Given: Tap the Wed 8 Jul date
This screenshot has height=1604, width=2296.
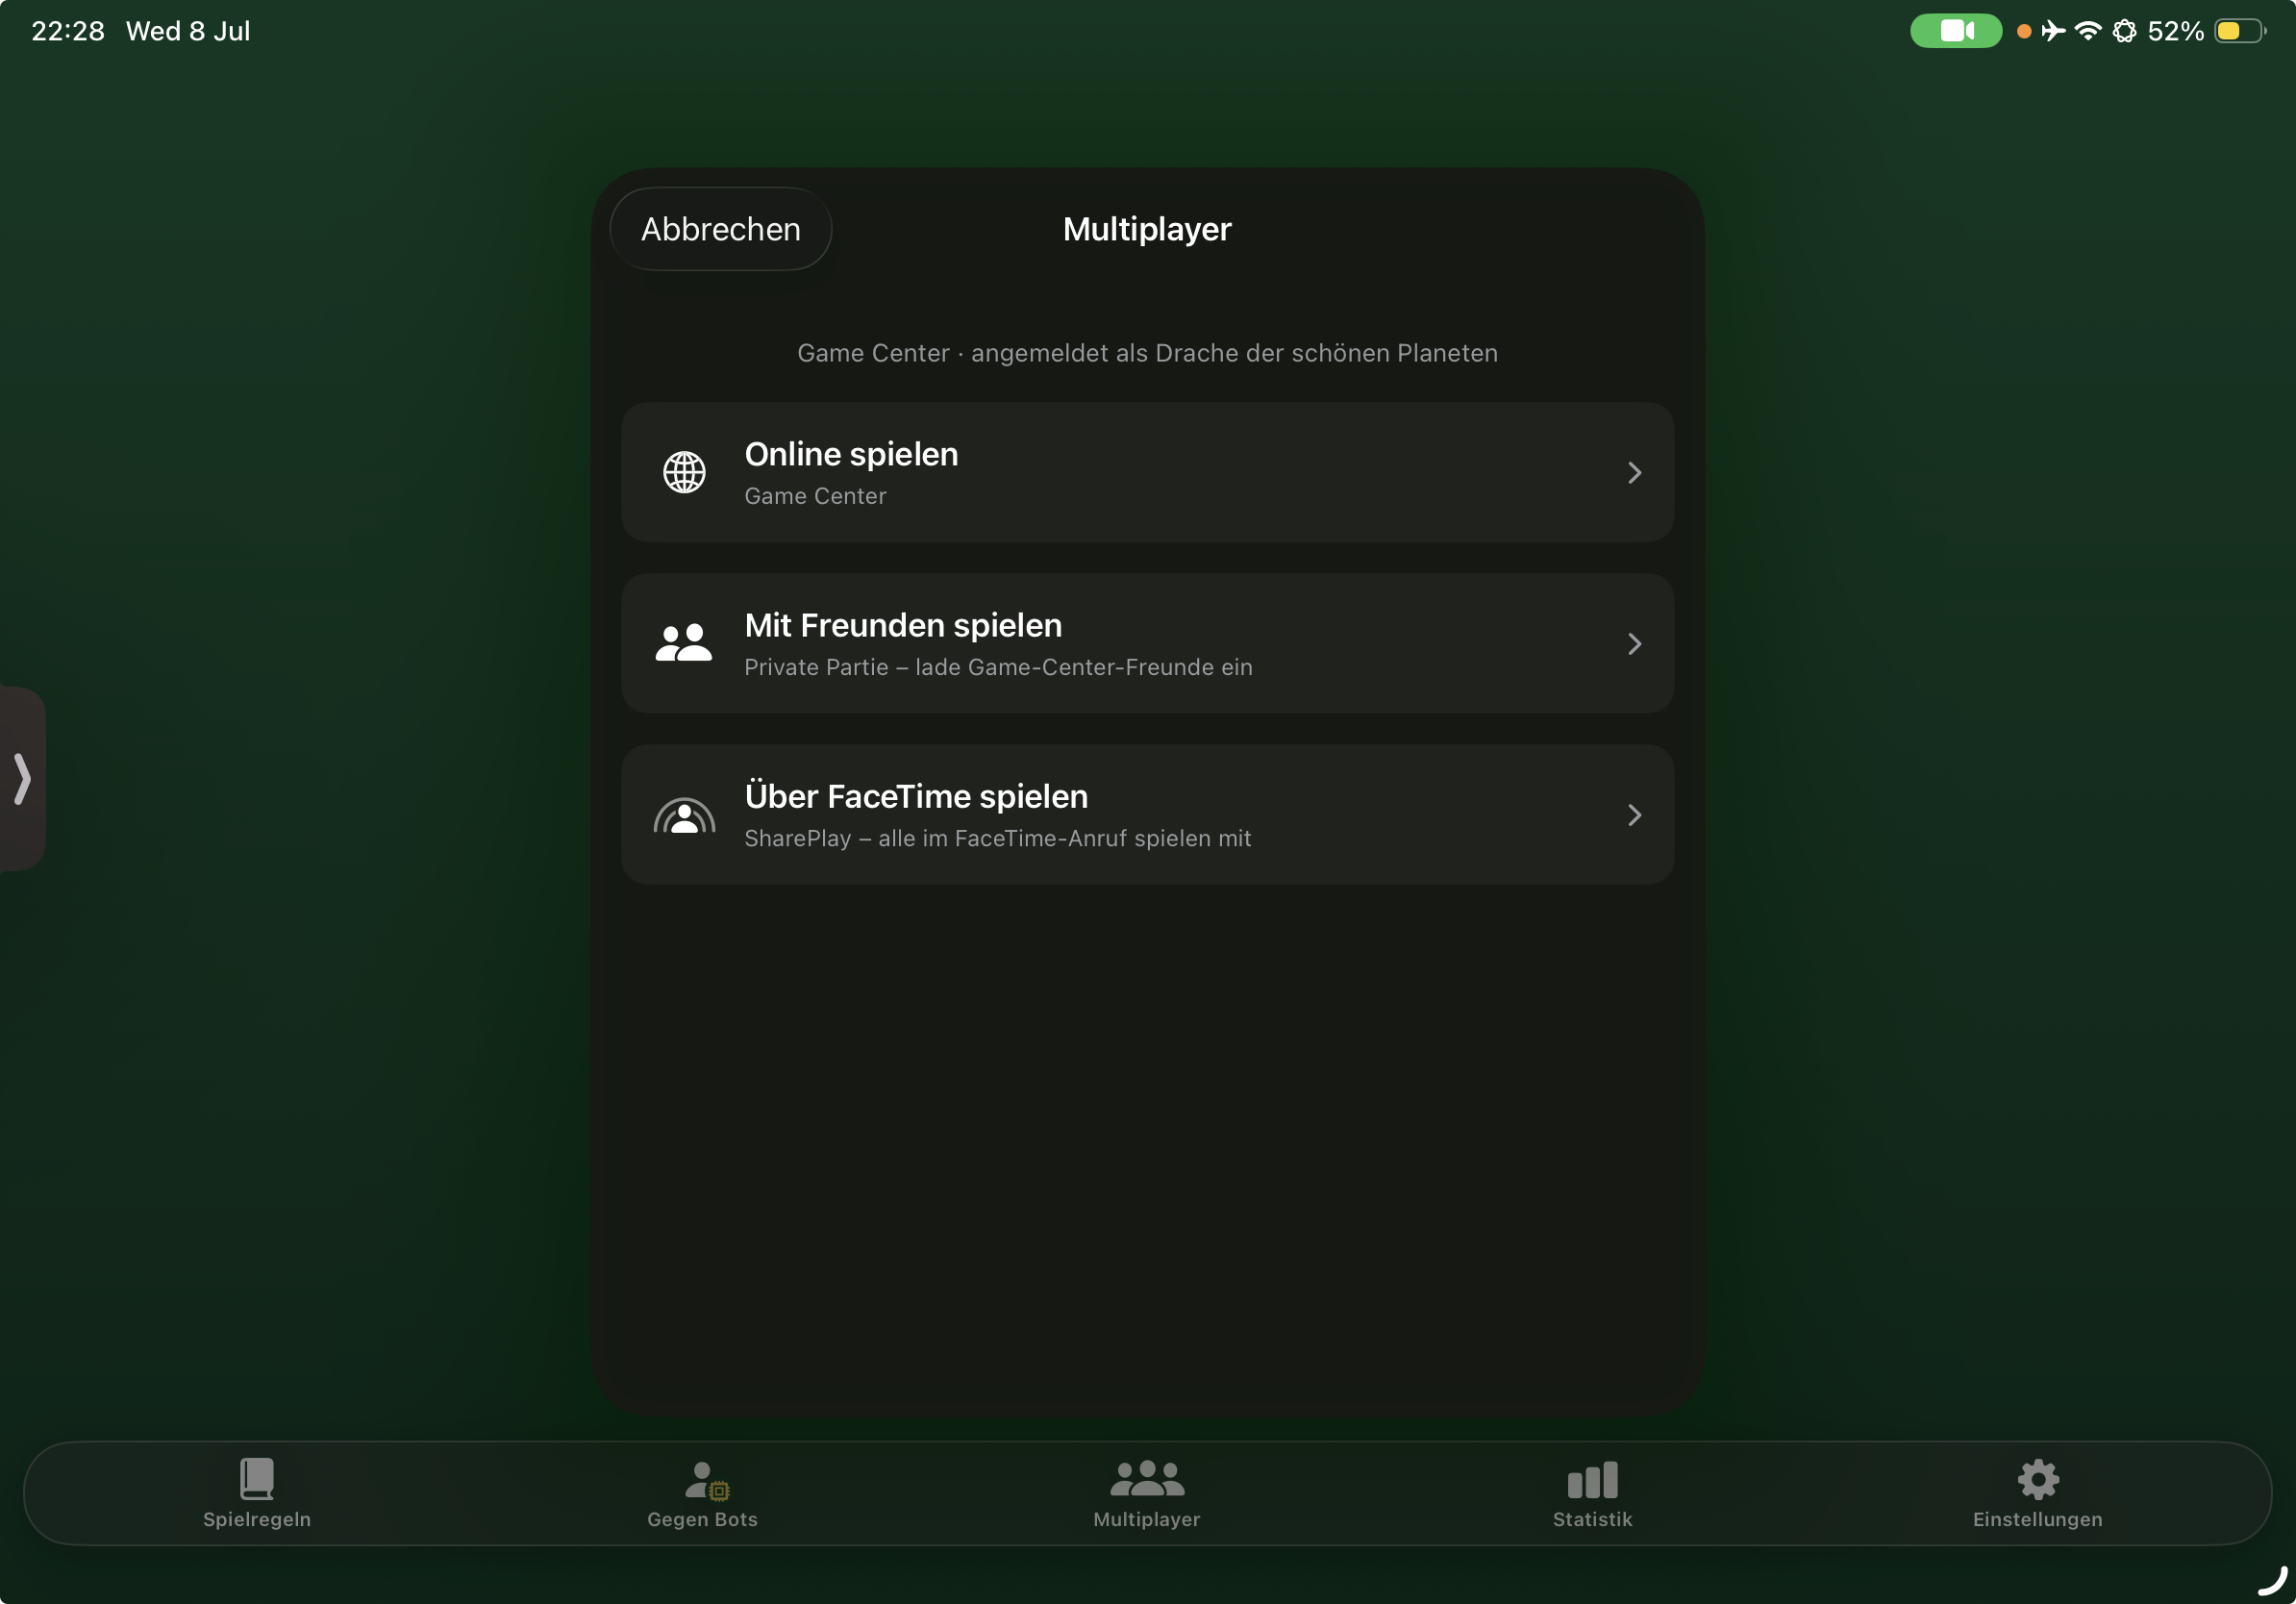Looking at the screenshot, I should click(188, 31).
